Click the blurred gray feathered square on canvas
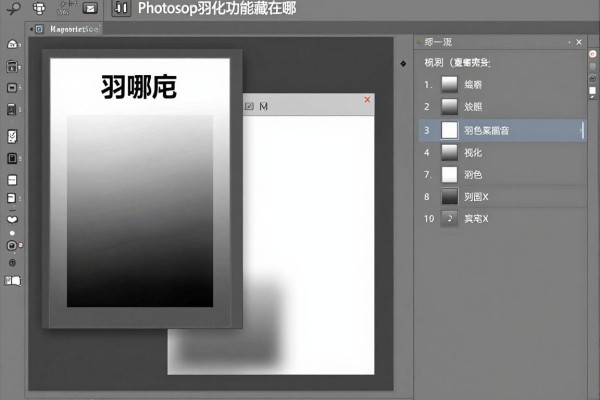The width and height of the screenshot is (600, 400). [x=230, y=327]
